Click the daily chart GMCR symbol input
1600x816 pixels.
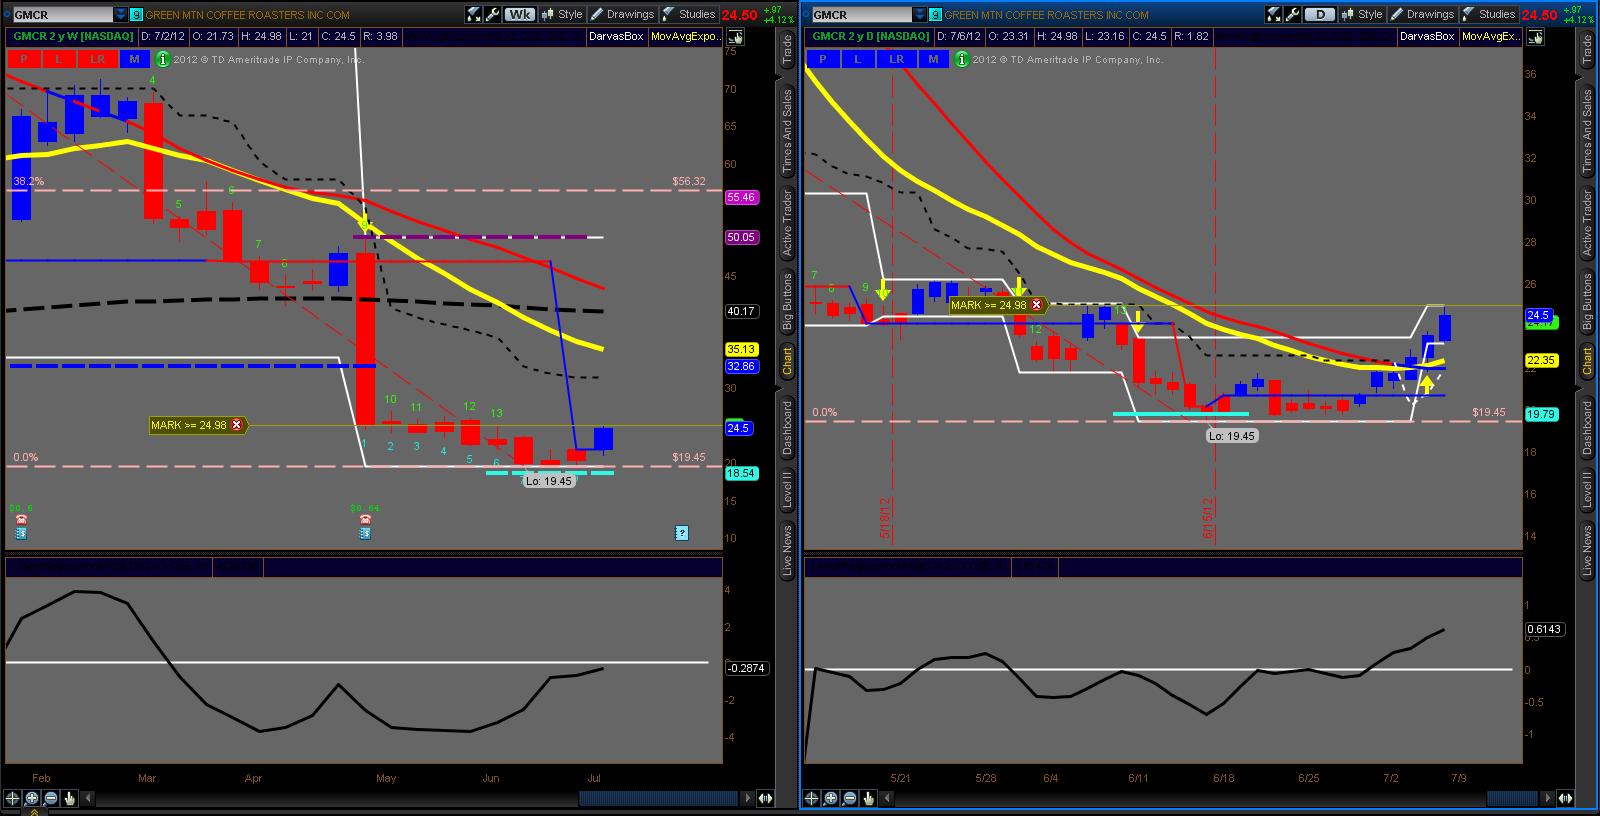(x=862, y=15)
